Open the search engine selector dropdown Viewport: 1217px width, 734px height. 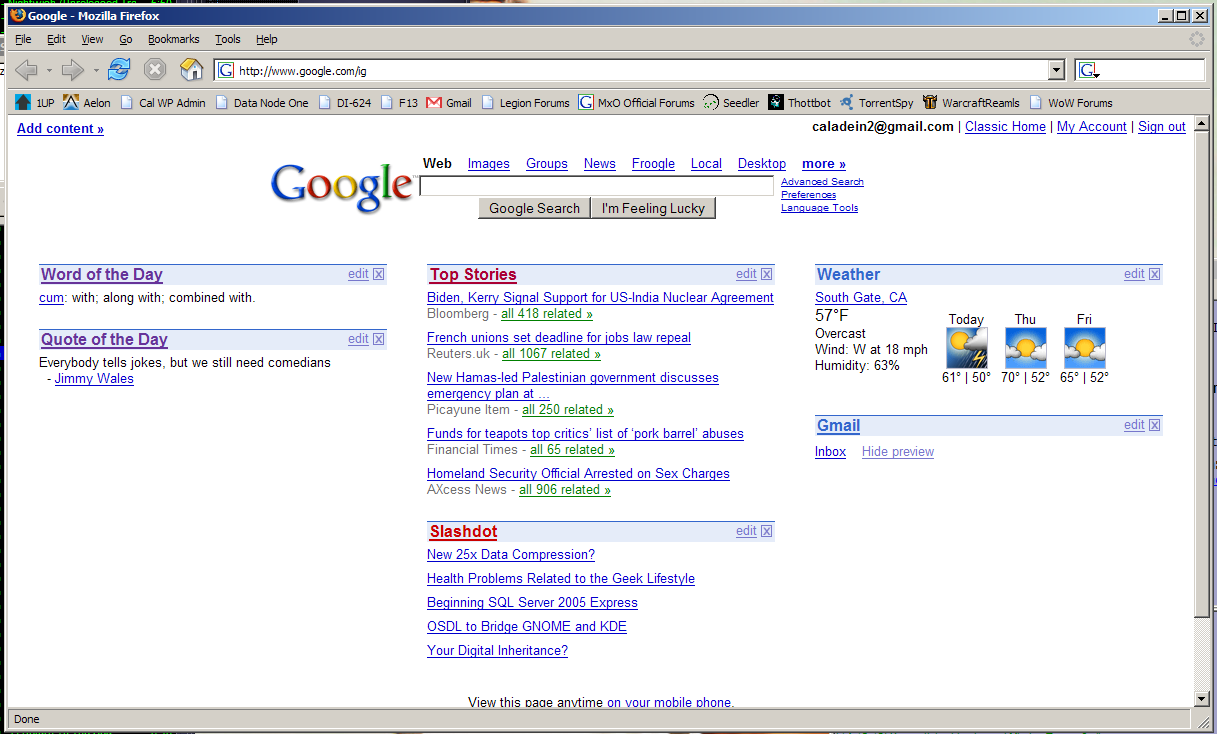coord(1088,70)
